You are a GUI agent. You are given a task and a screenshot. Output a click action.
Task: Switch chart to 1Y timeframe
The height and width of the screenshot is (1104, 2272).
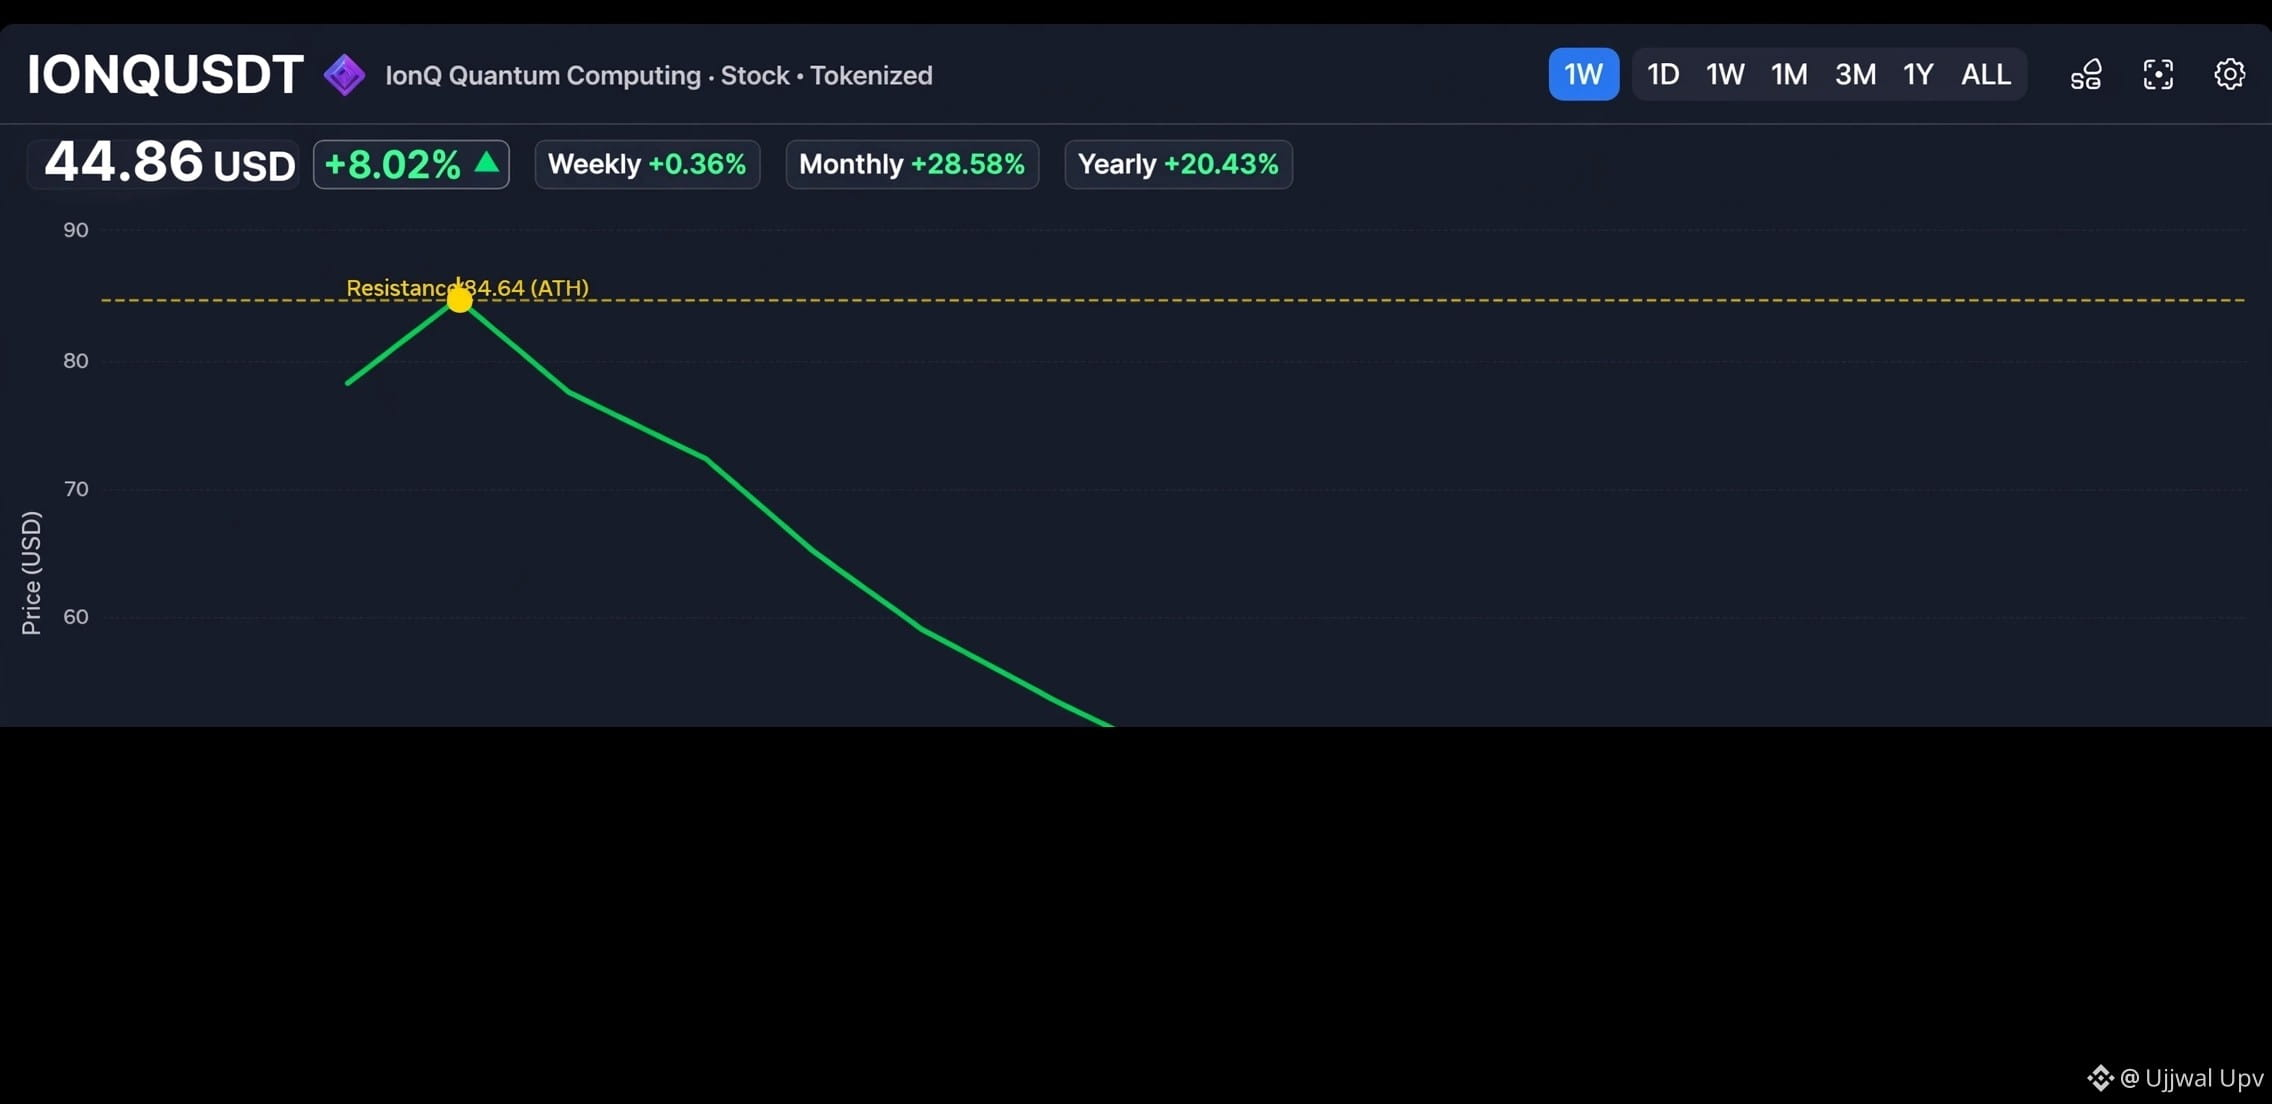click(x=1918, y=74)
